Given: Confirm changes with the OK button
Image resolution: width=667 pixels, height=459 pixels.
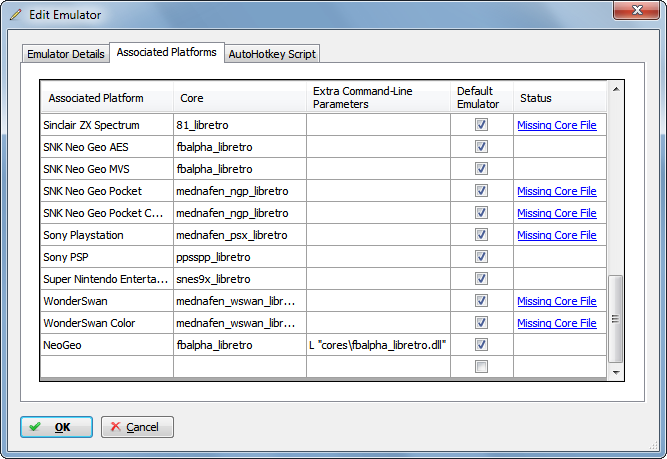Looking at the screenshot, I should [57, 427].
